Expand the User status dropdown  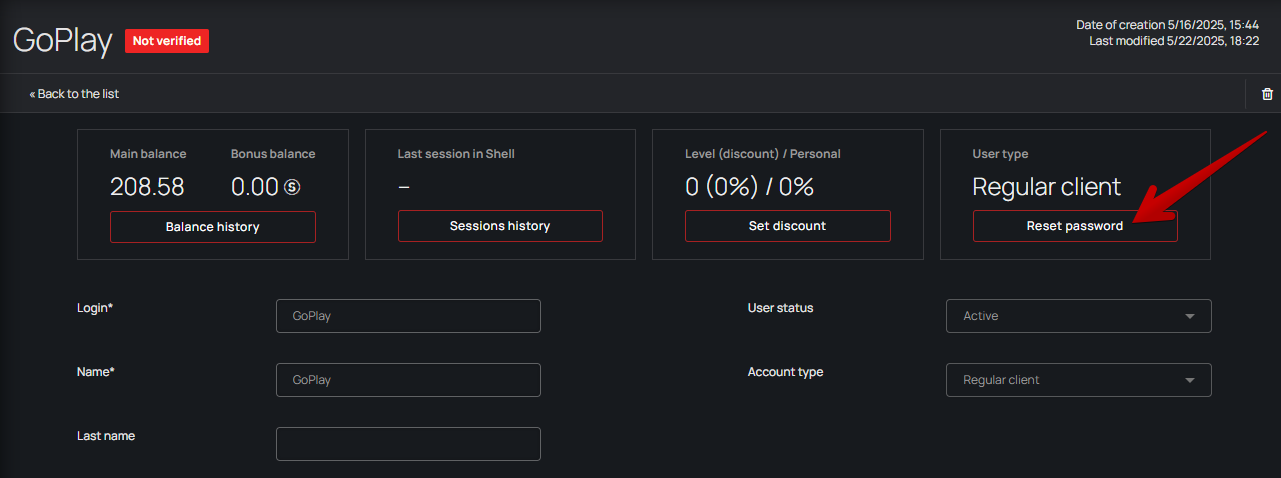coord(1078,316)
